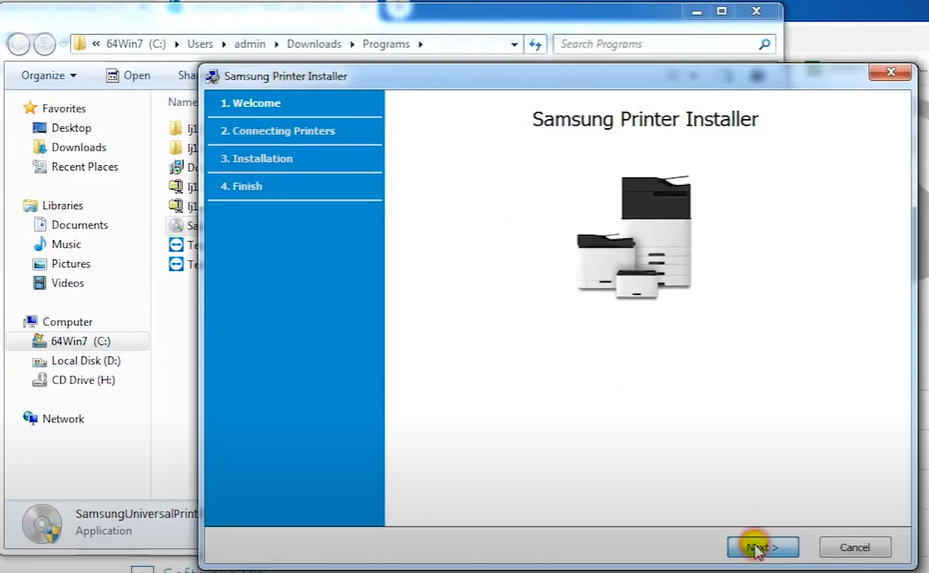929x573 pixels.
Task: Click the Documents library icon
Action: click(x=40, y=225)
